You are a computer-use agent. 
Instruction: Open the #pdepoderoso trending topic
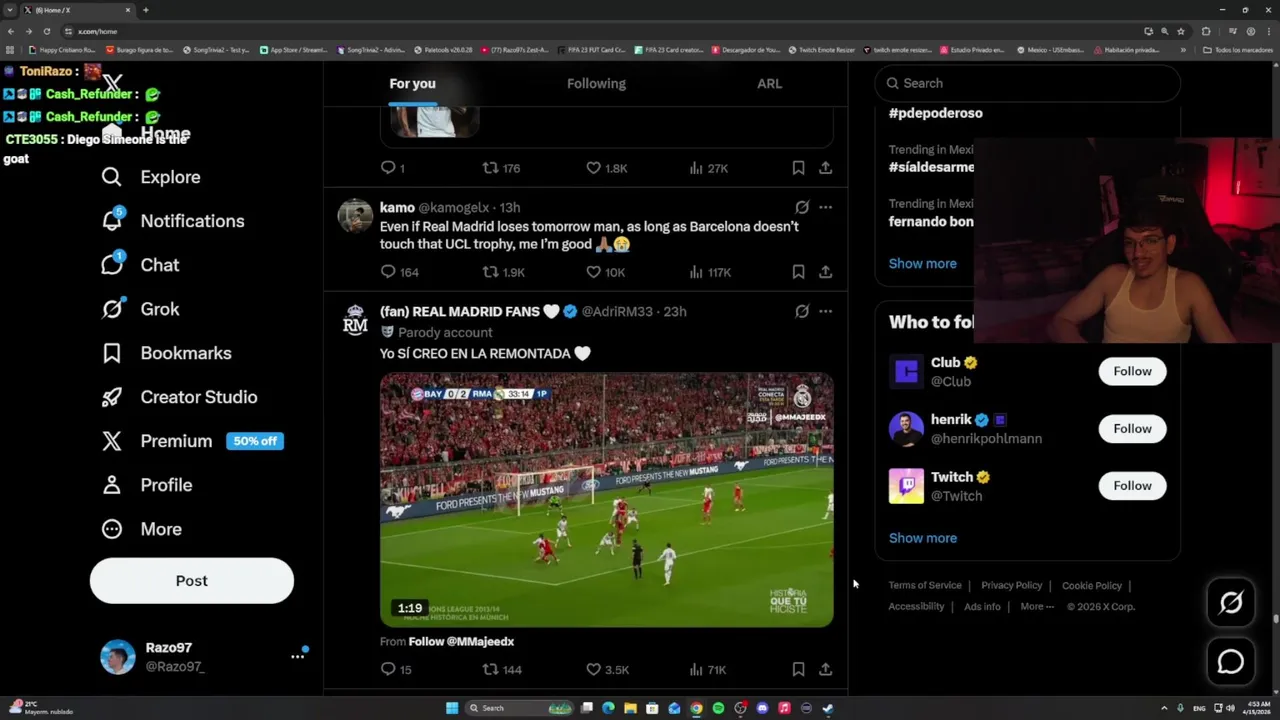coord(935,113)
